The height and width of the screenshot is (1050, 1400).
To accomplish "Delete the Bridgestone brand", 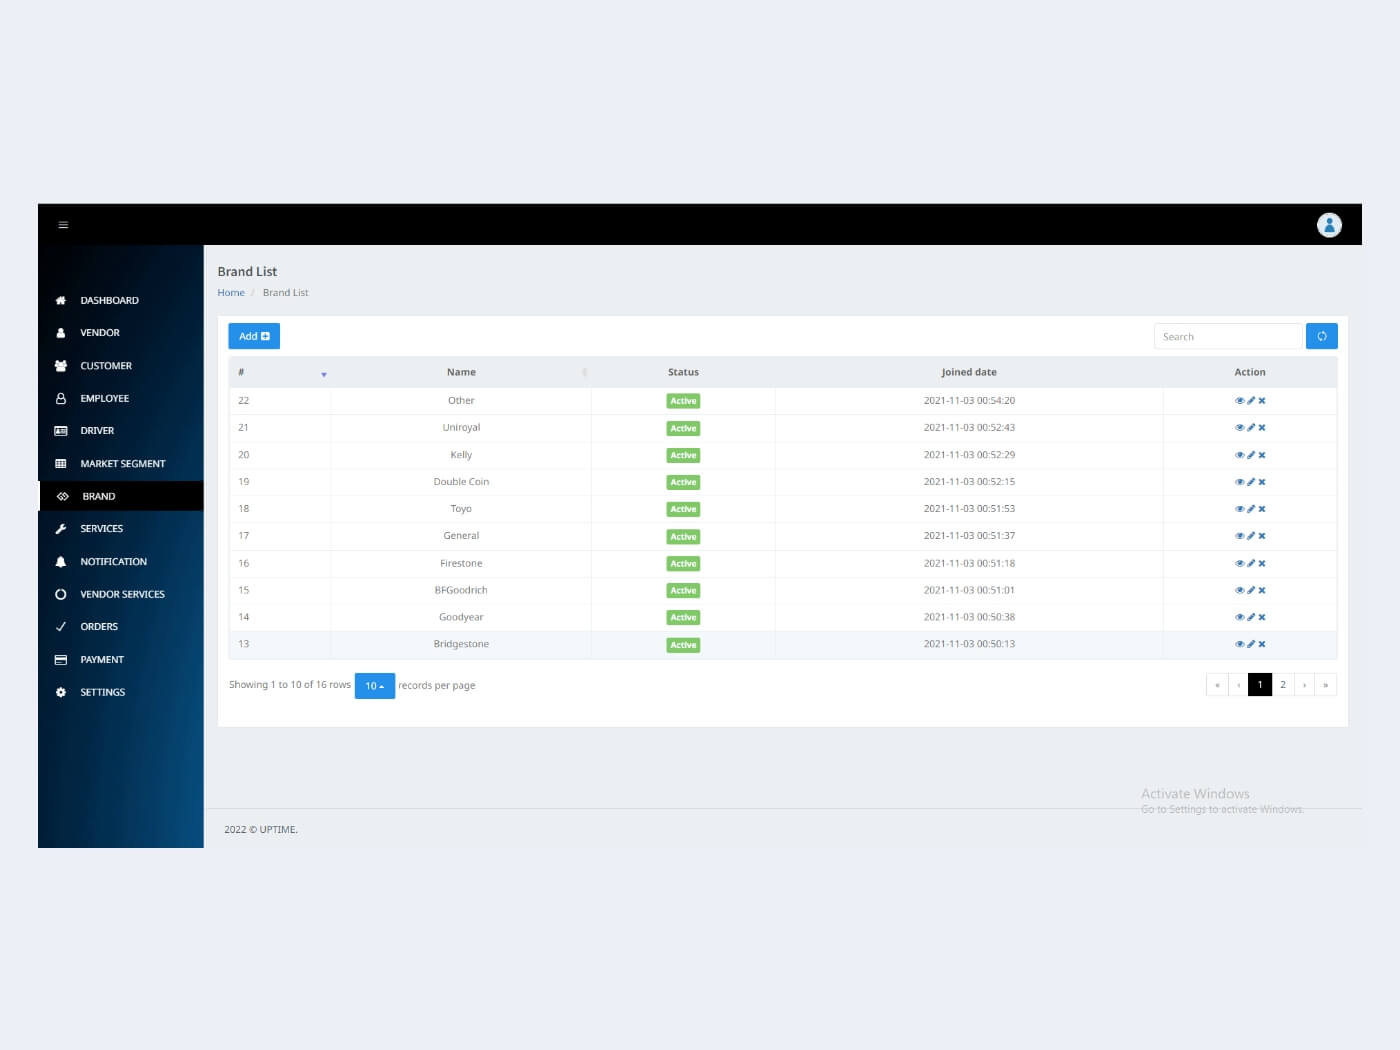I will click(x=1262, y=644).
